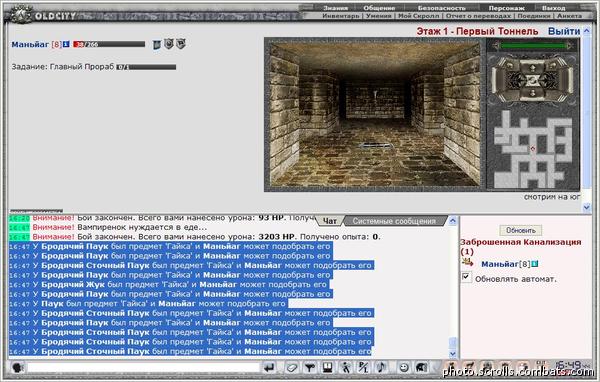Toggle the Обновлять автомат checkbox
The height and width of the screenshot is (382, 600).
pyautogui.click(x=466, y=277)
